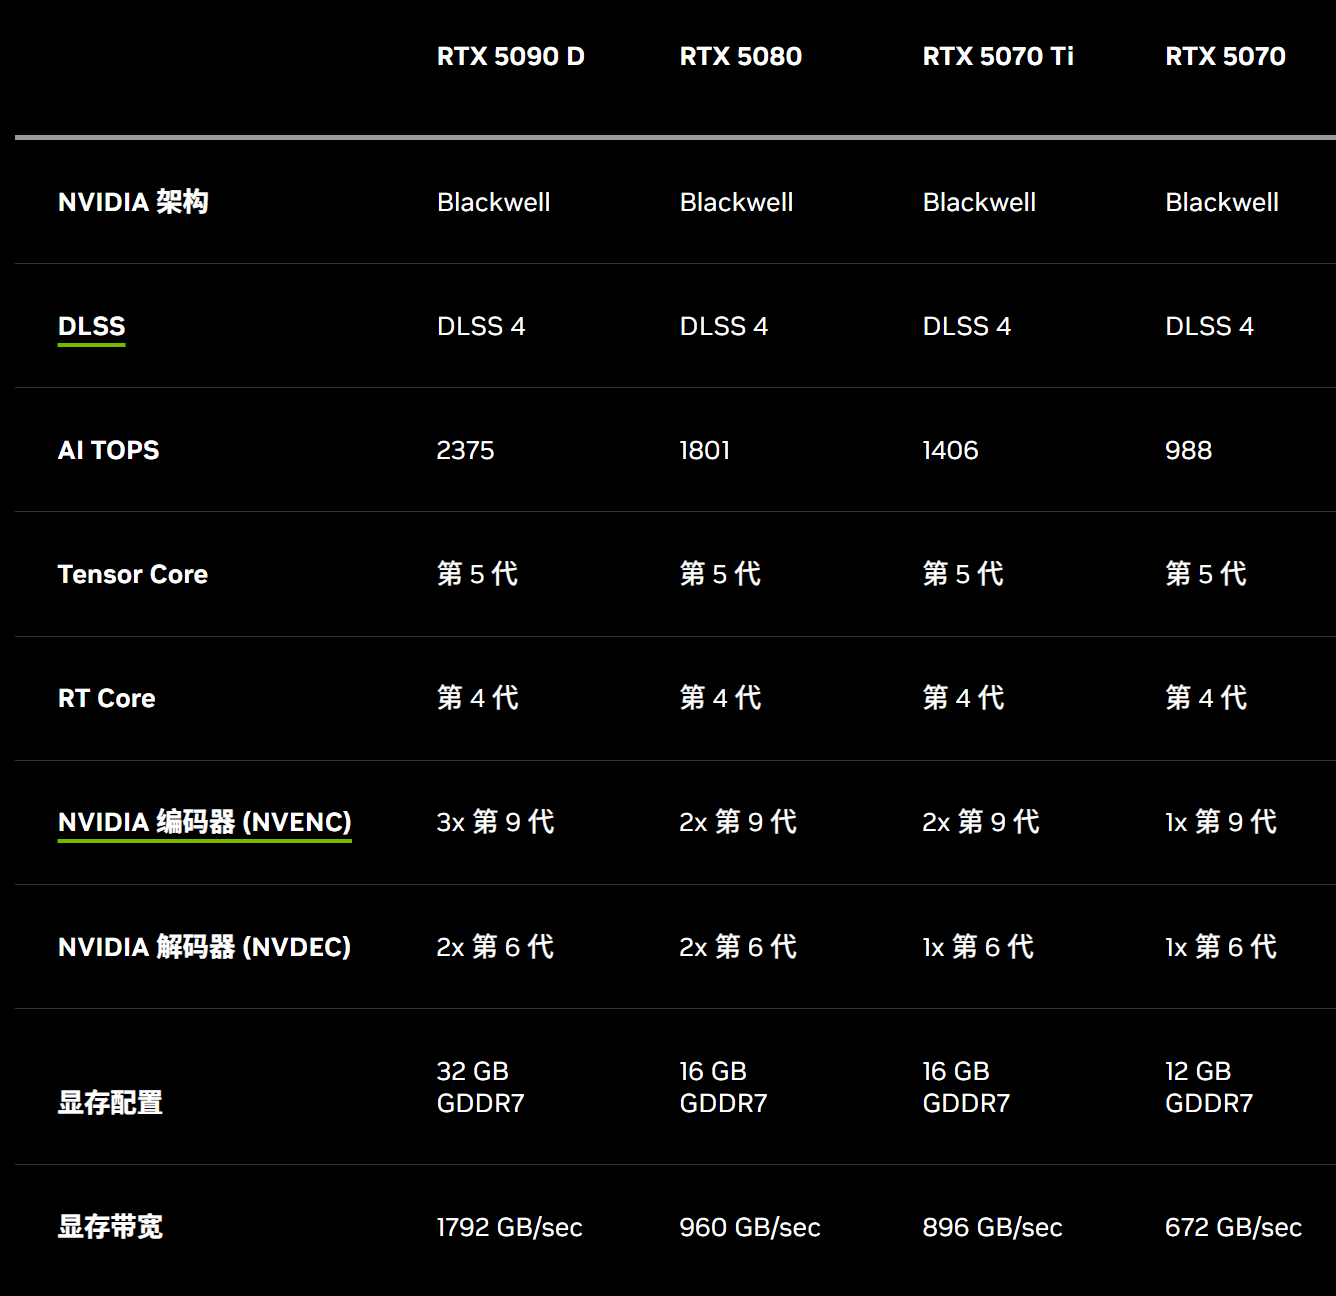The height and width of the screenshot is (1296, 1336).
Task: Click DLSS 4 under RTX 5080
Action: 724,326
